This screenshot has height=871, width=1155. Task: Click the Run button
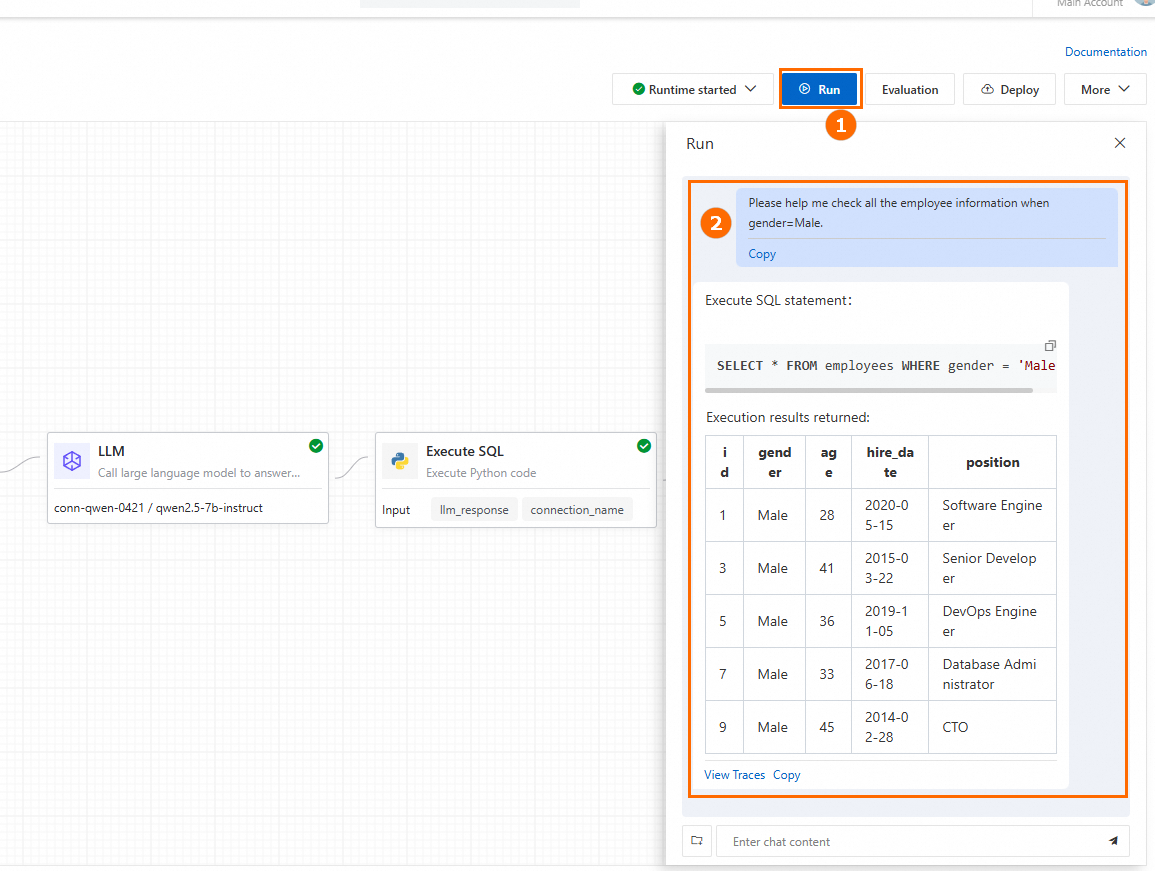click(820, 89)
